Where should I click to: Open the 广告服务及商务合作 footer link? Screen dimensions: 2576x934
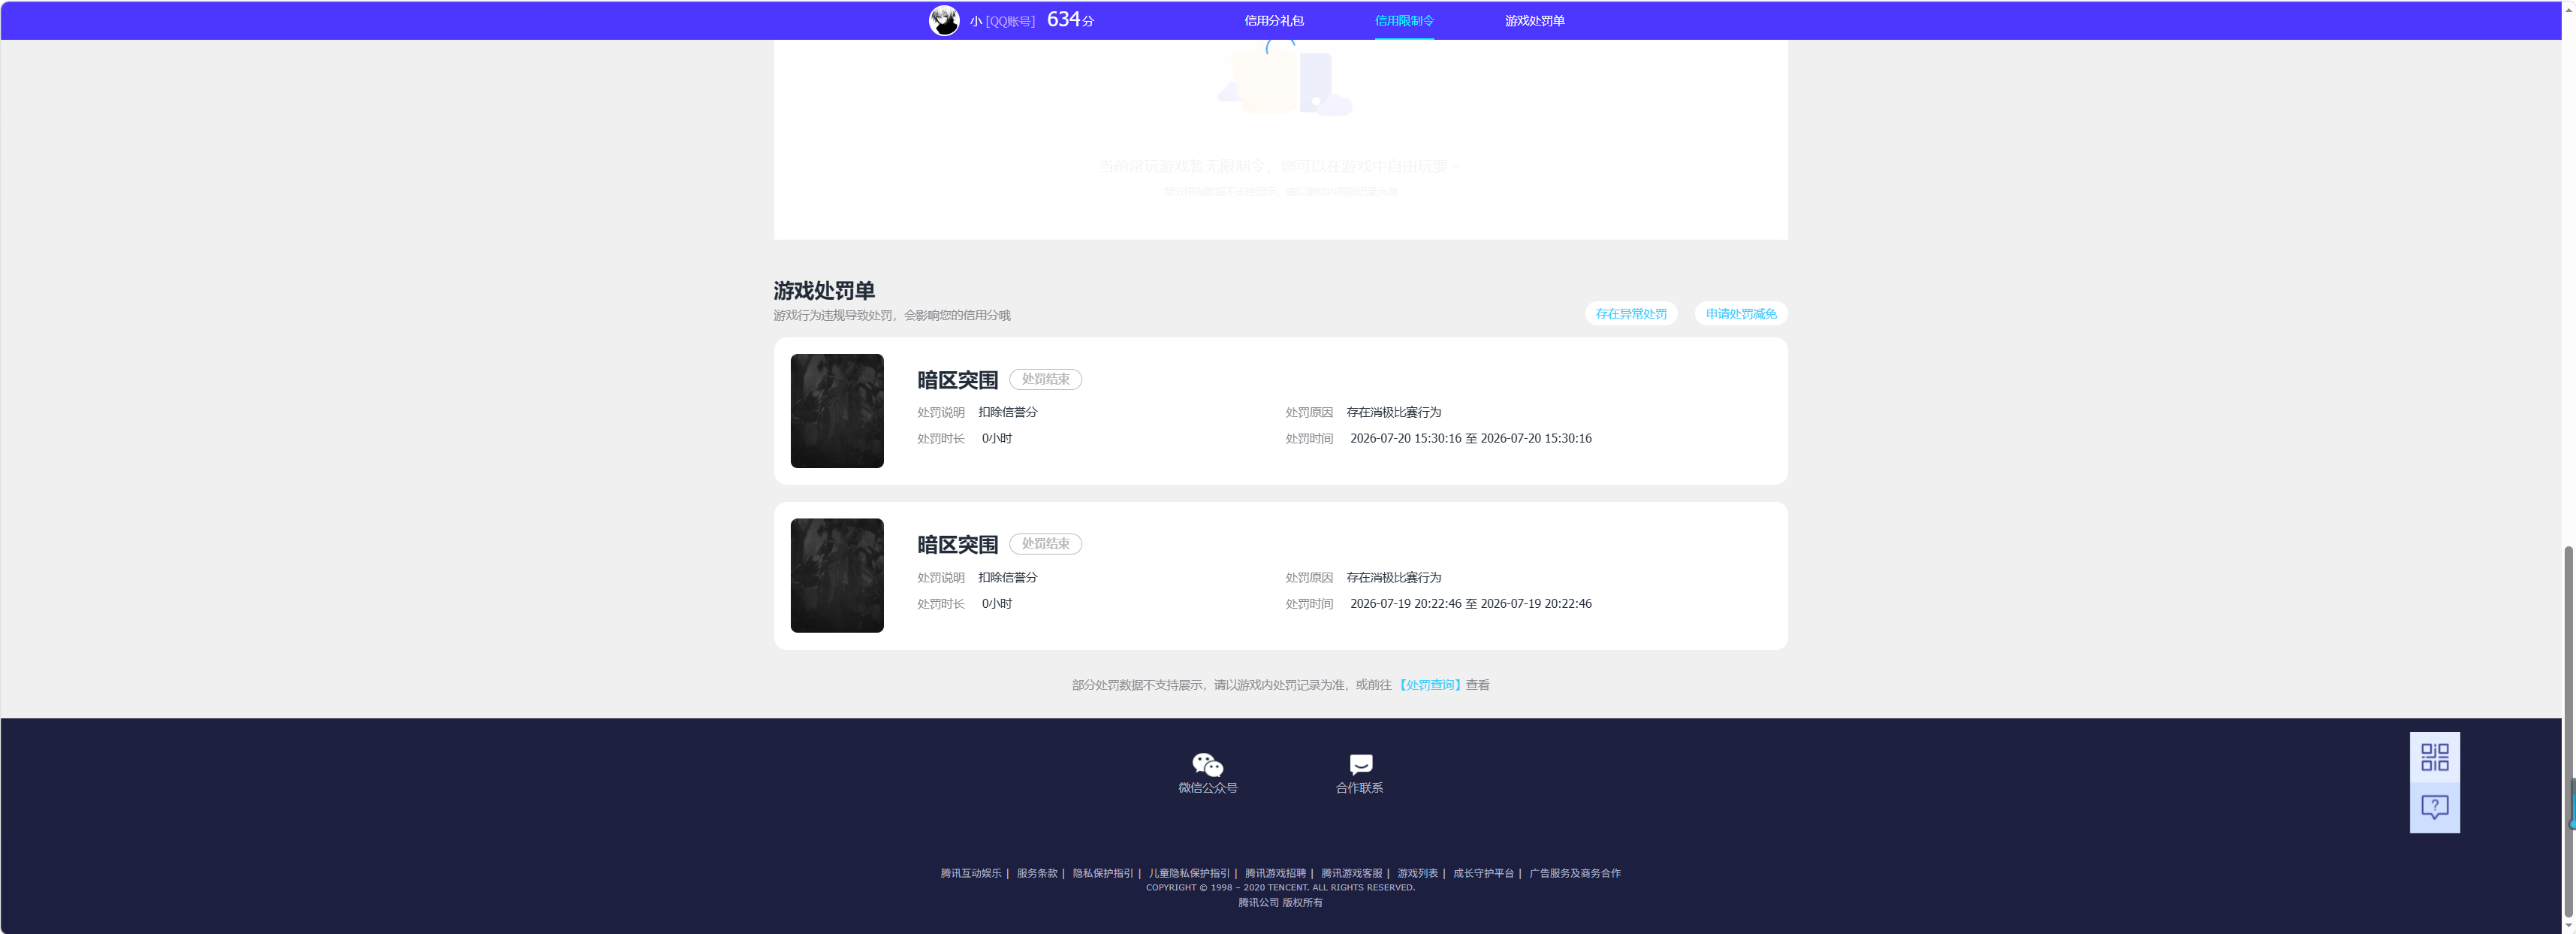point(1574,873)
